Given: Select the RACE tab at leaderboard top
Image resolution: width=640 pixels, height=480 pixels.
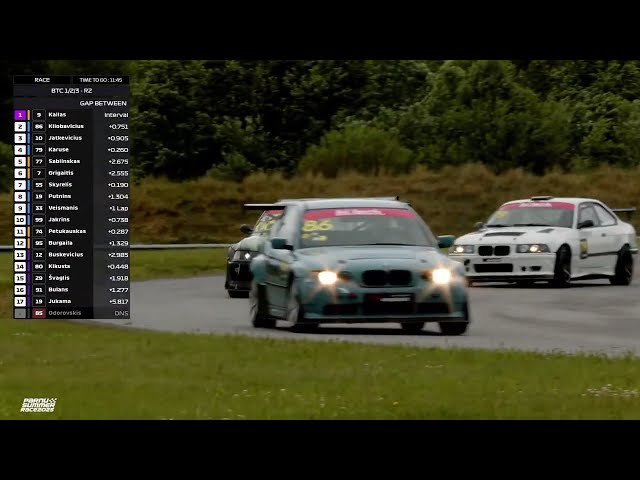Looking at the screenshot, I should (42, 79).
